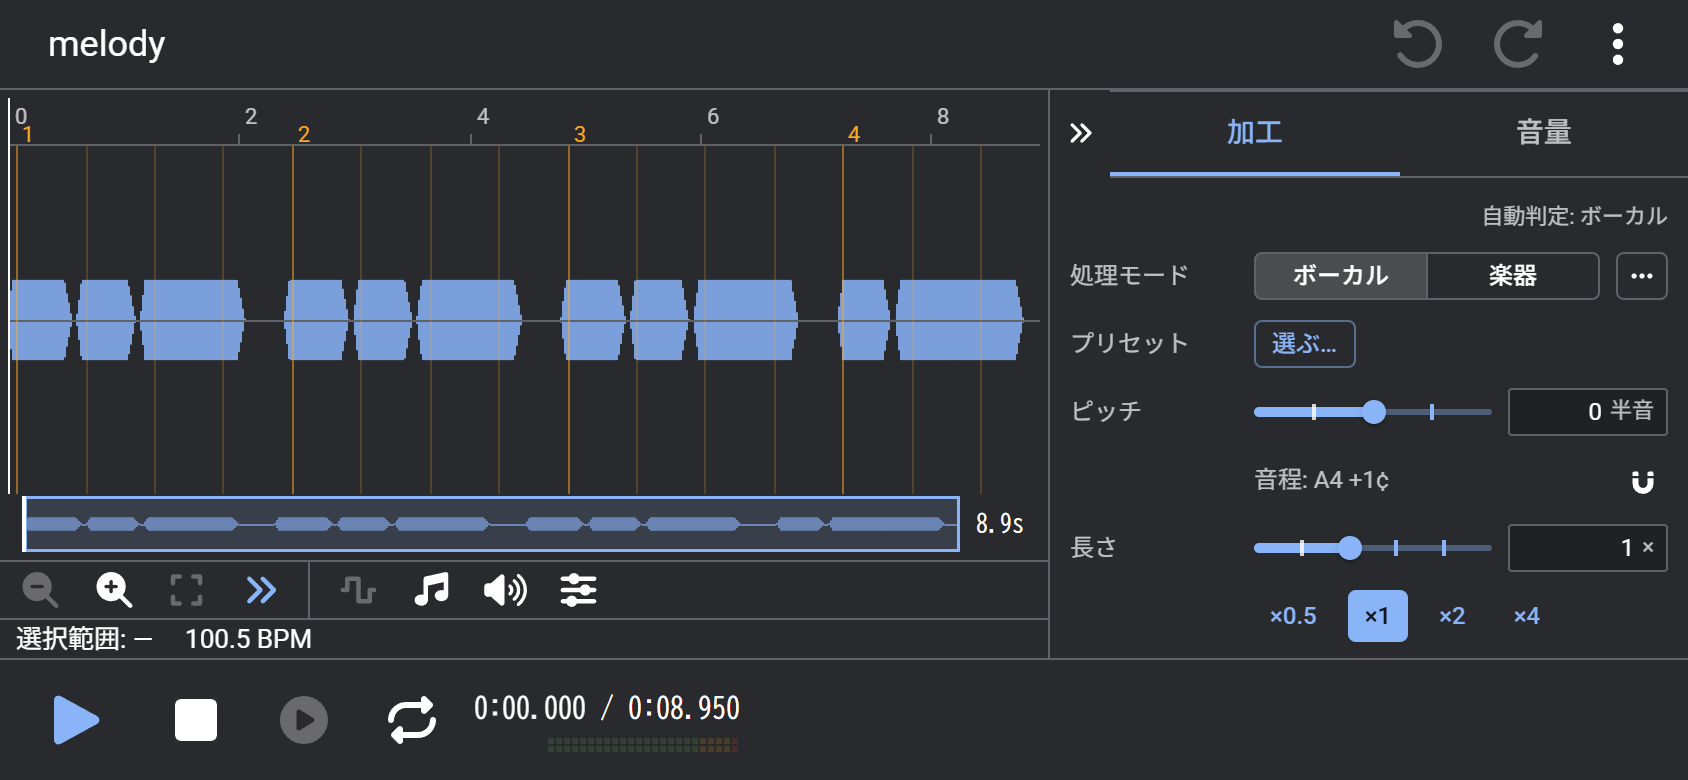The height and width of the screenshot is (780, 1688).
Task: Select ボーカル processing mode
Action: pos(1340,276)
